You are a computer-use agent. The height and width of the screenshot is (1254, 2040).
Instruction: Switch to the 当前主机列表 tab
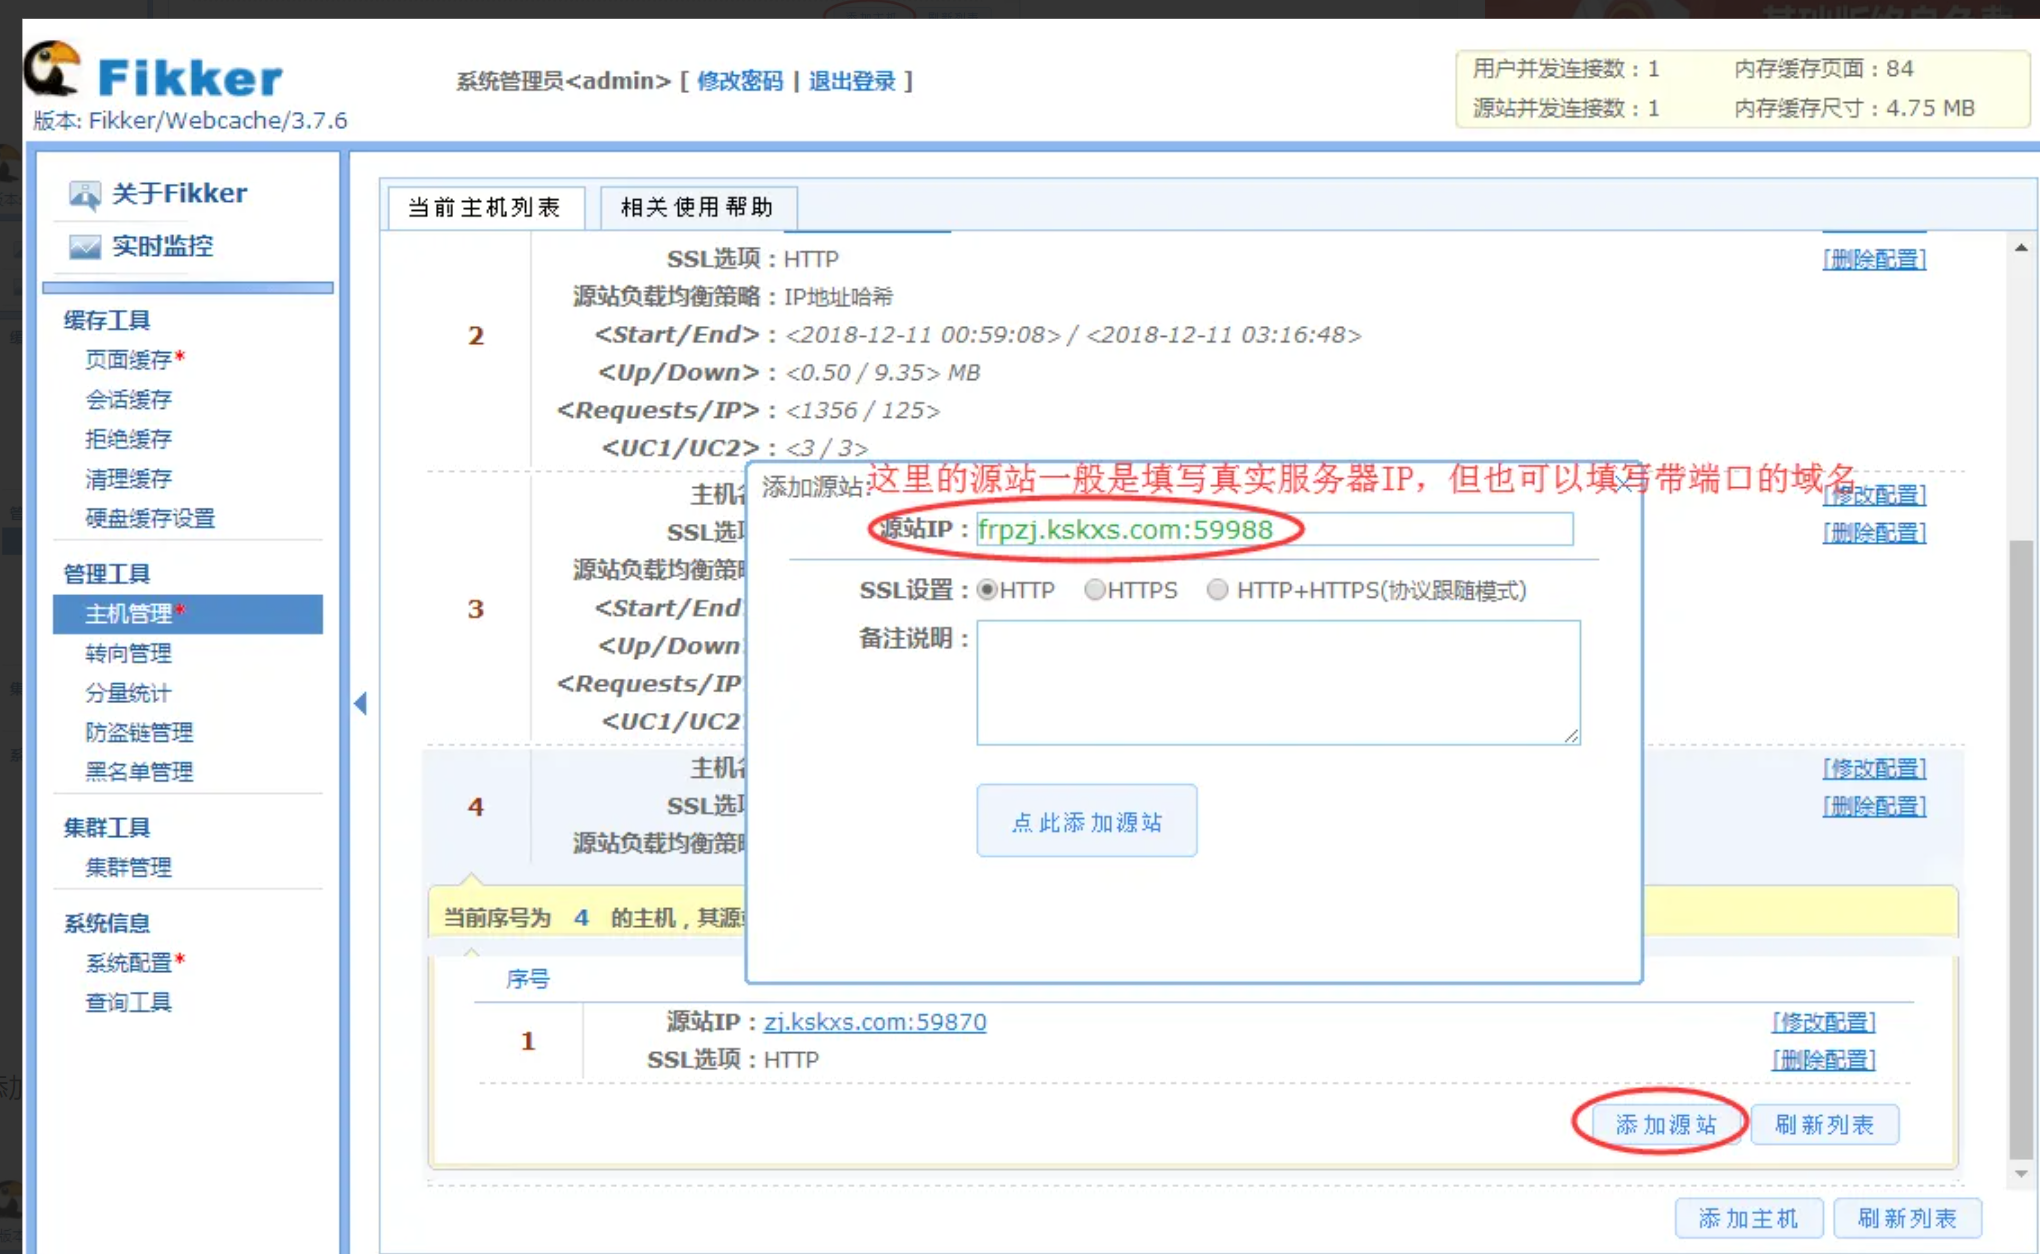[485, 207]
